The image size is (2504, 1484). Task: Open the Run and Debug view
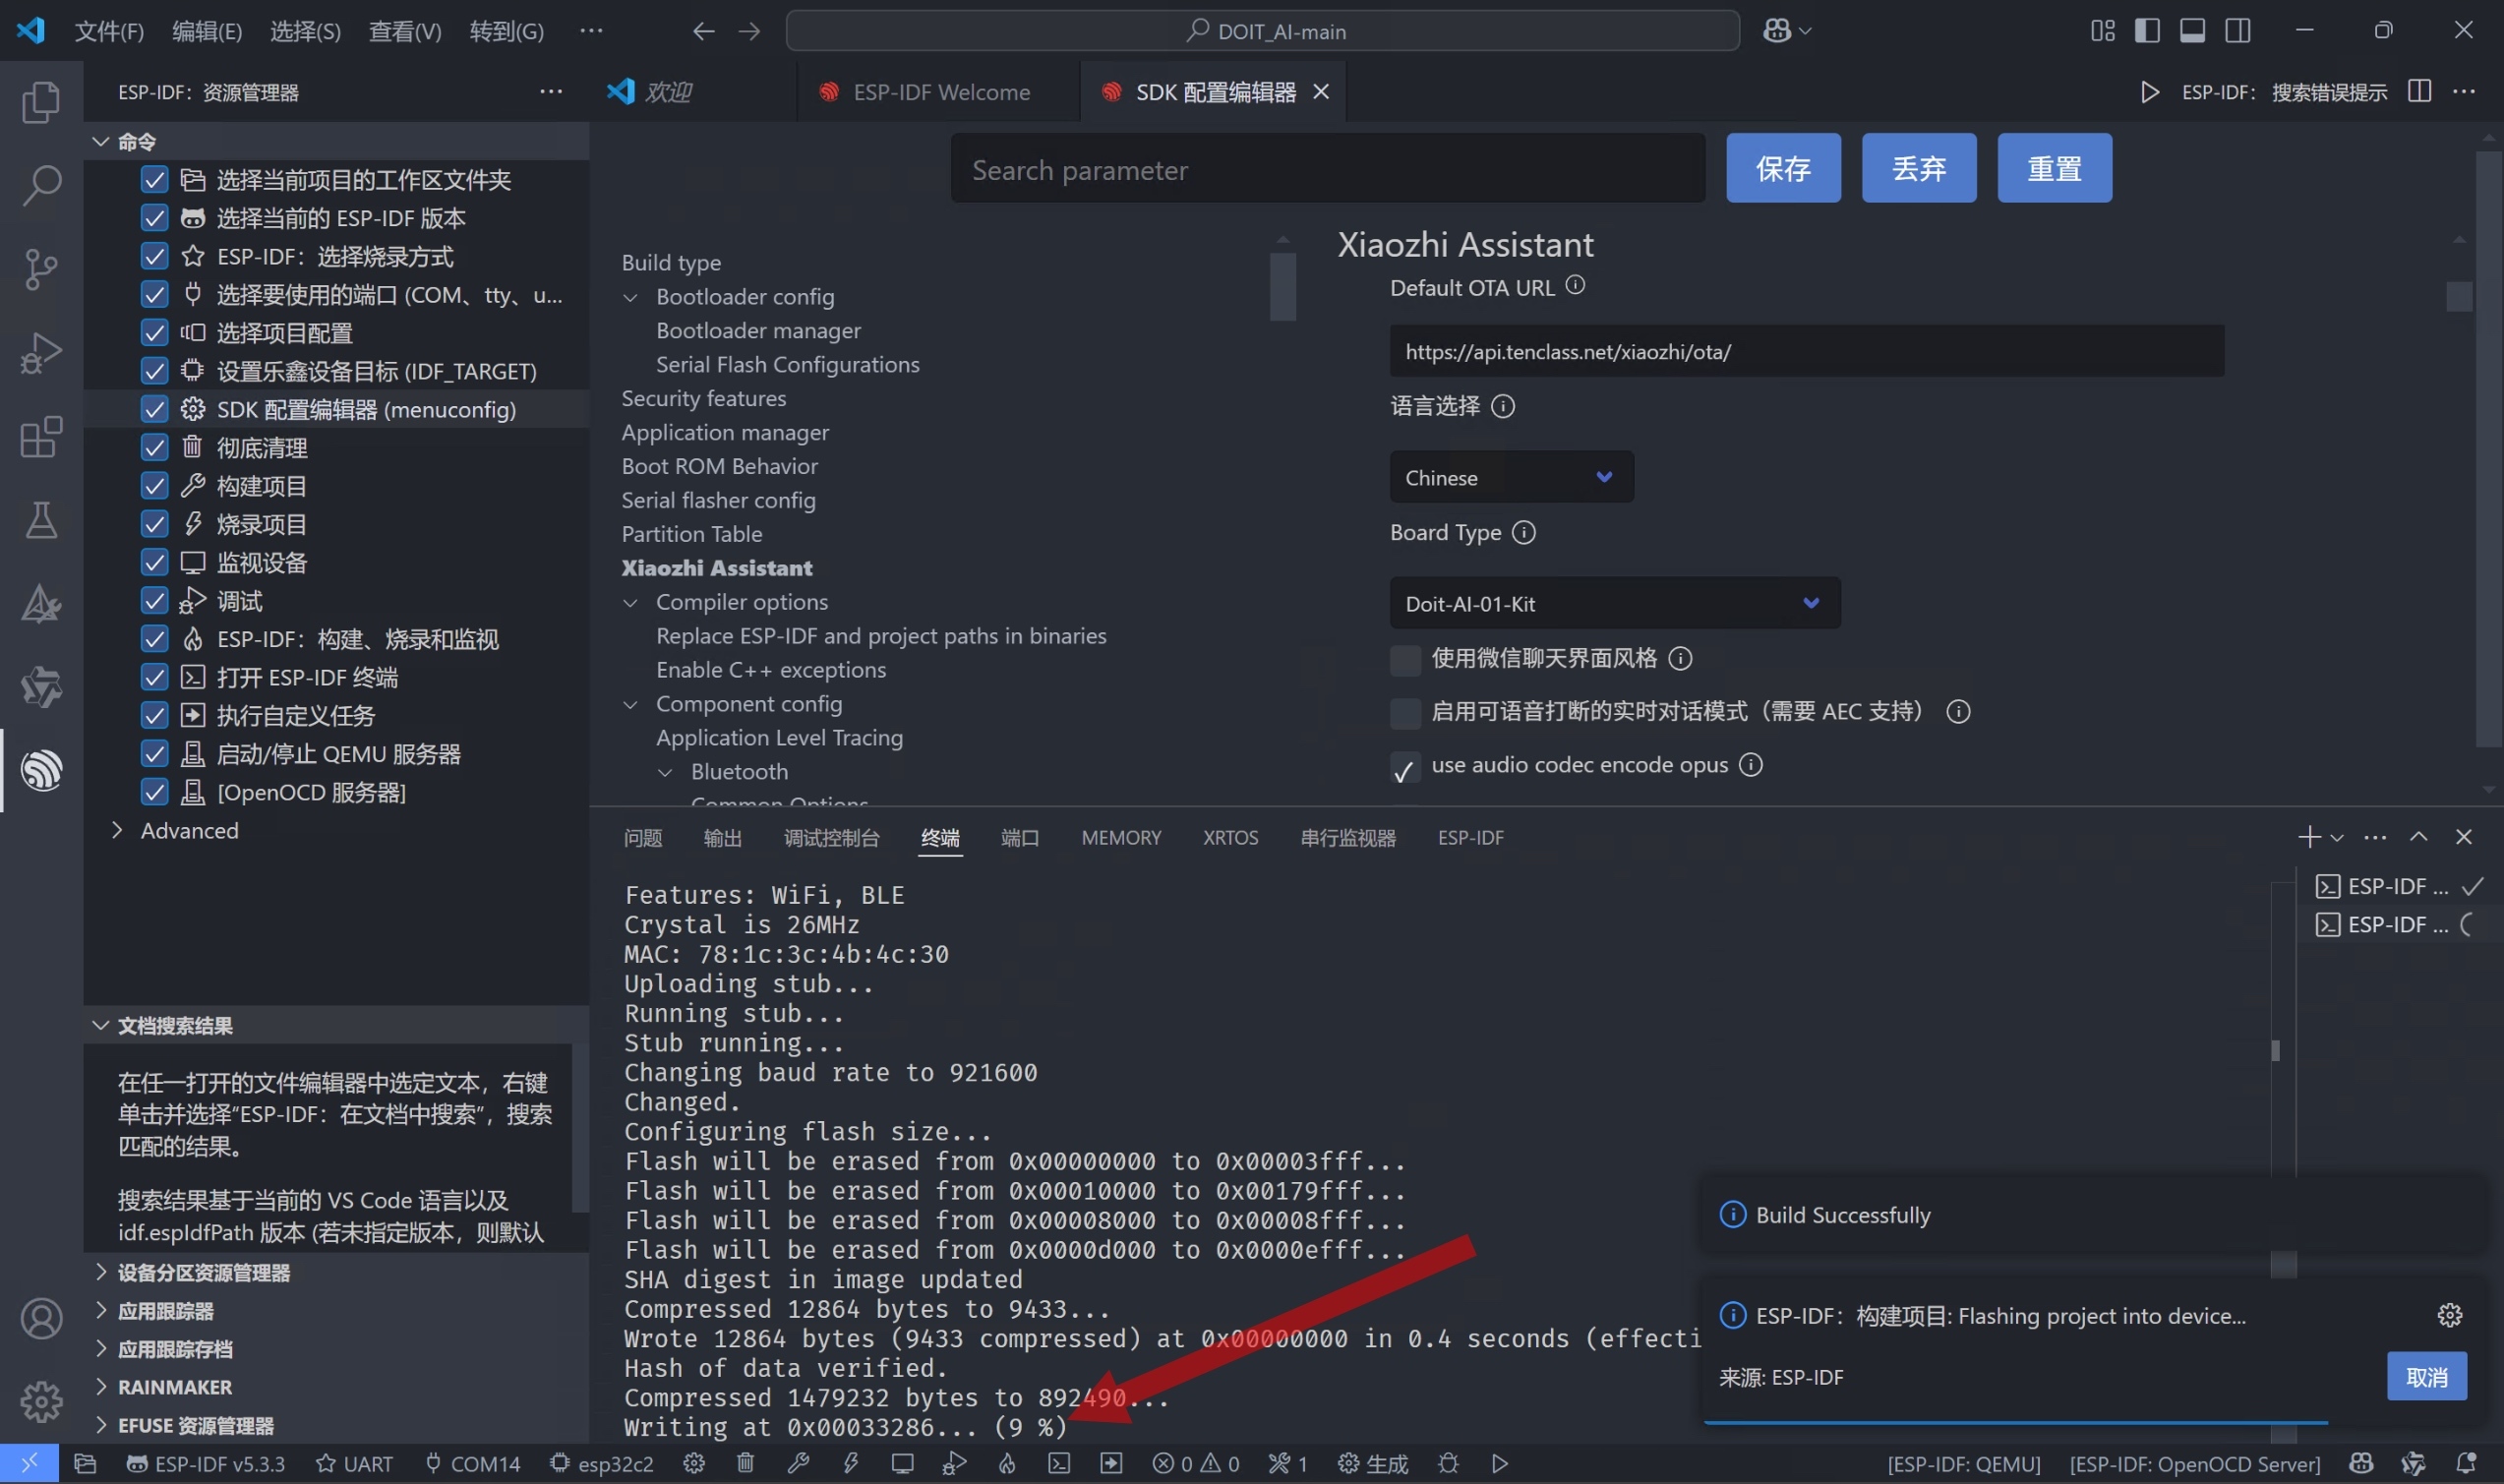click(41, 353)
